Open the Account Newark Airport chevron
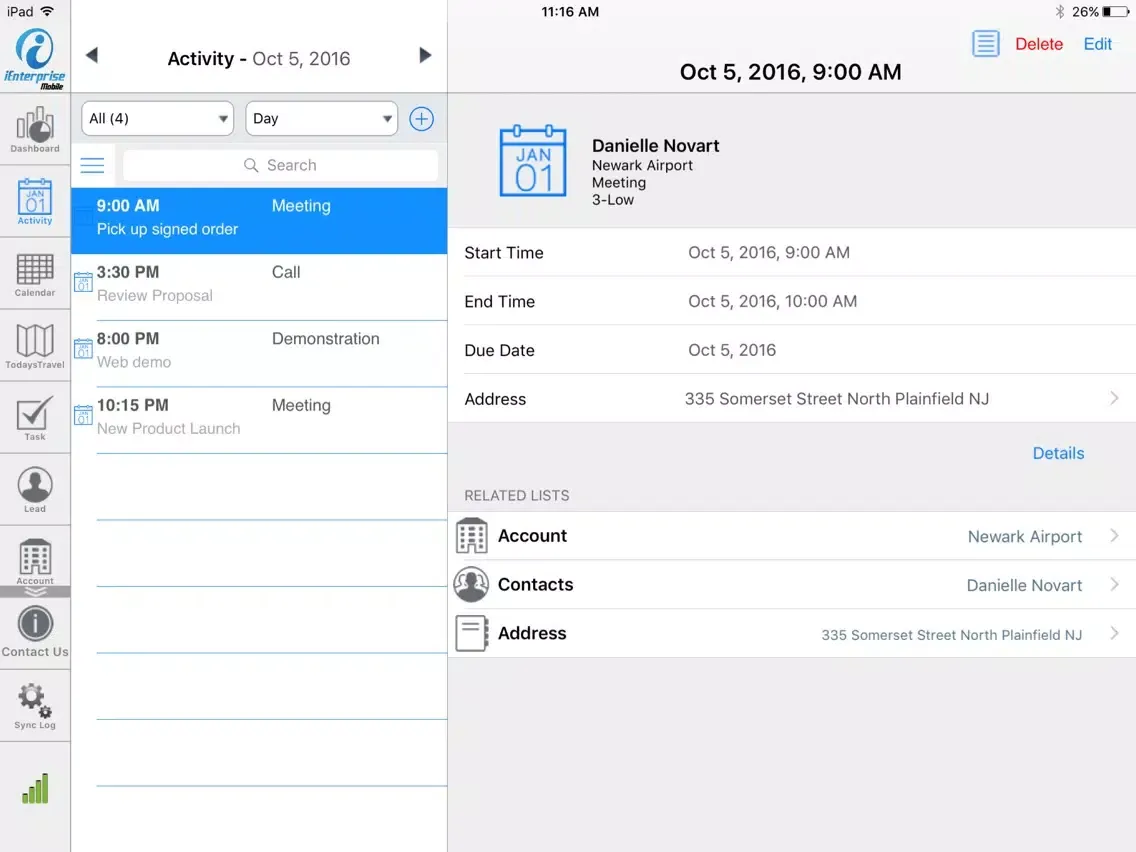This screenshot has width=1136, height=852. (x=1114, y=536)
